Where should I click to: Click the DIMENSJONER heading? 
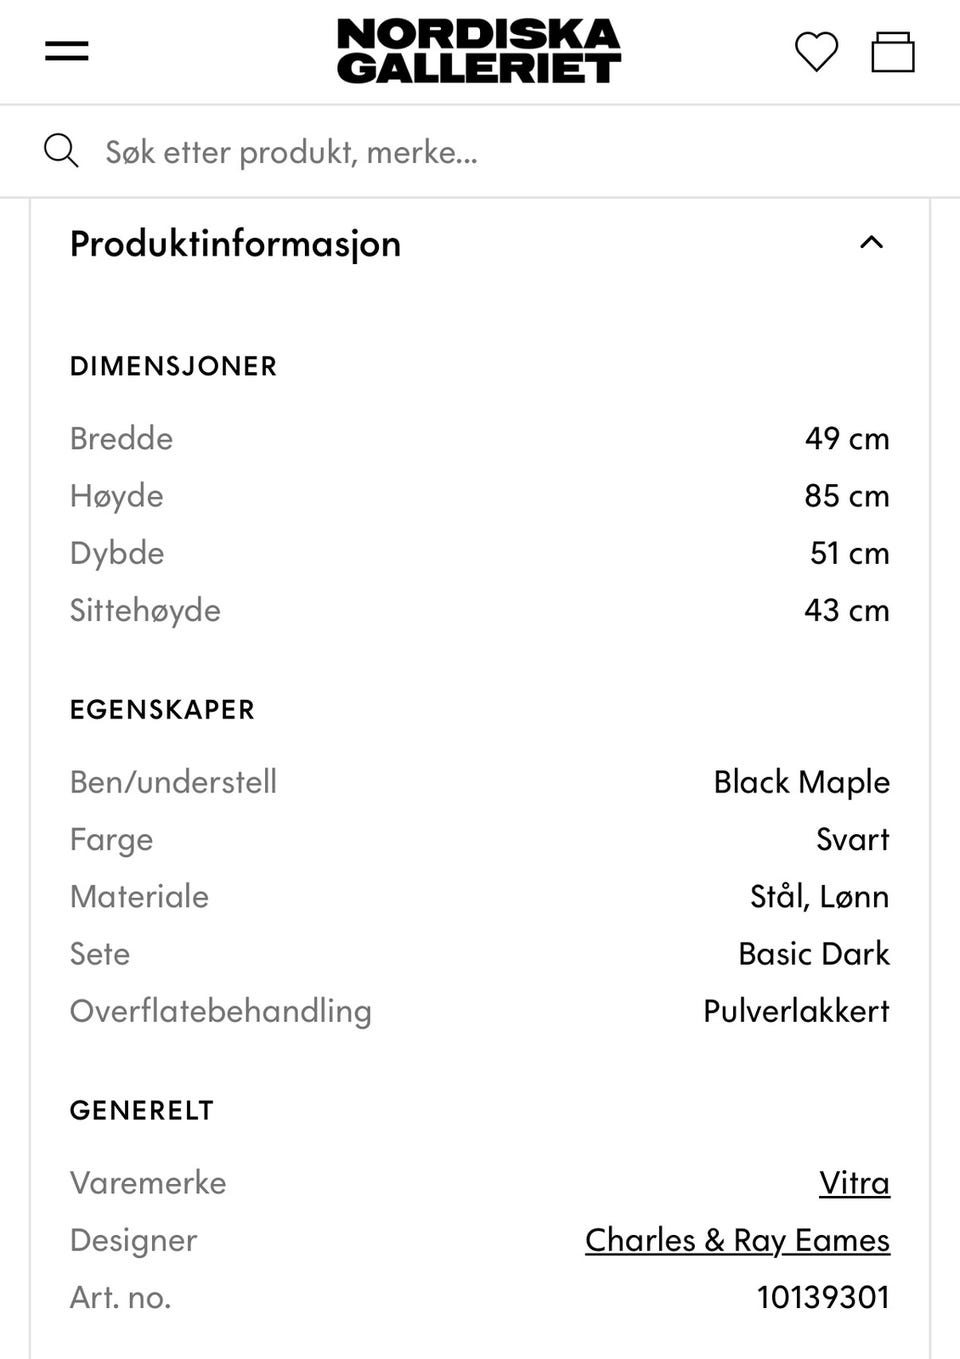click(x=173, y=366)
